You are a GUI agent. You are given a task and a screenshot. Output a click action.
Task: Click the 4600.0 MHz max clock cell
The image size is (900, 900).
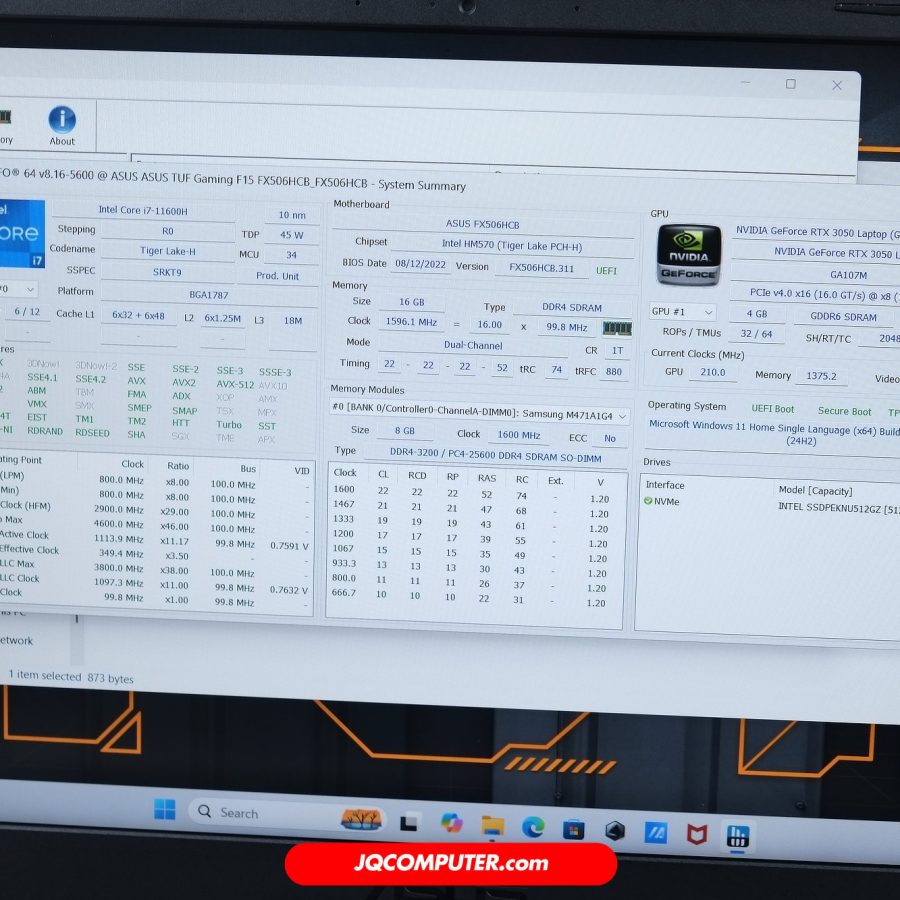pos(118,523)
